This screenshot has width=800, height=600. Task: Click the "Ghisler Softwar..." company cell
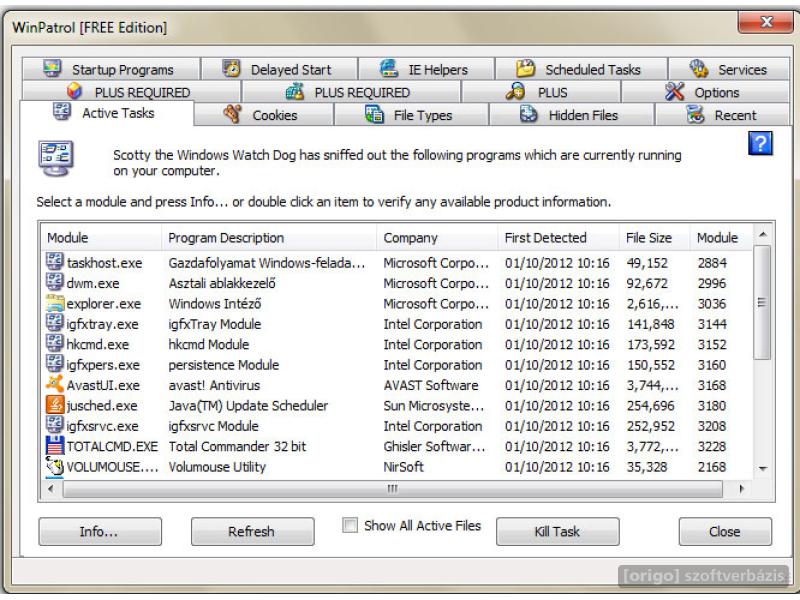434,446
